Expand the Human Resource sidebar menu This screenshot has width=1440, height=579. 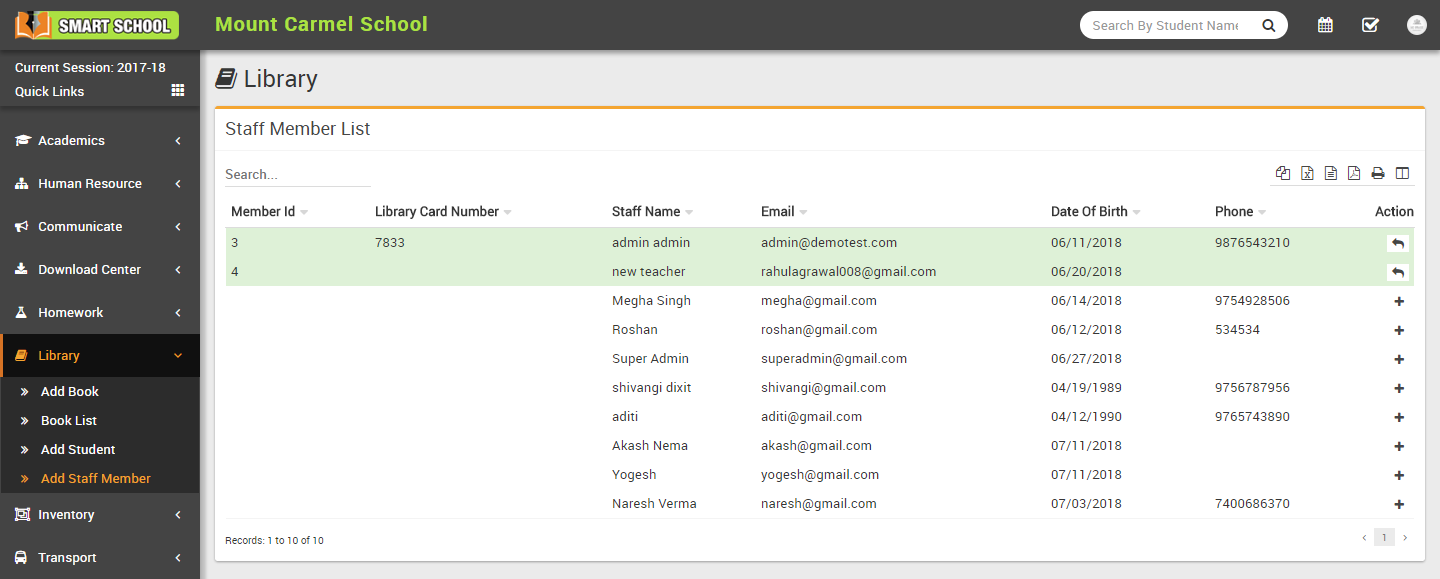pos(99,184)
